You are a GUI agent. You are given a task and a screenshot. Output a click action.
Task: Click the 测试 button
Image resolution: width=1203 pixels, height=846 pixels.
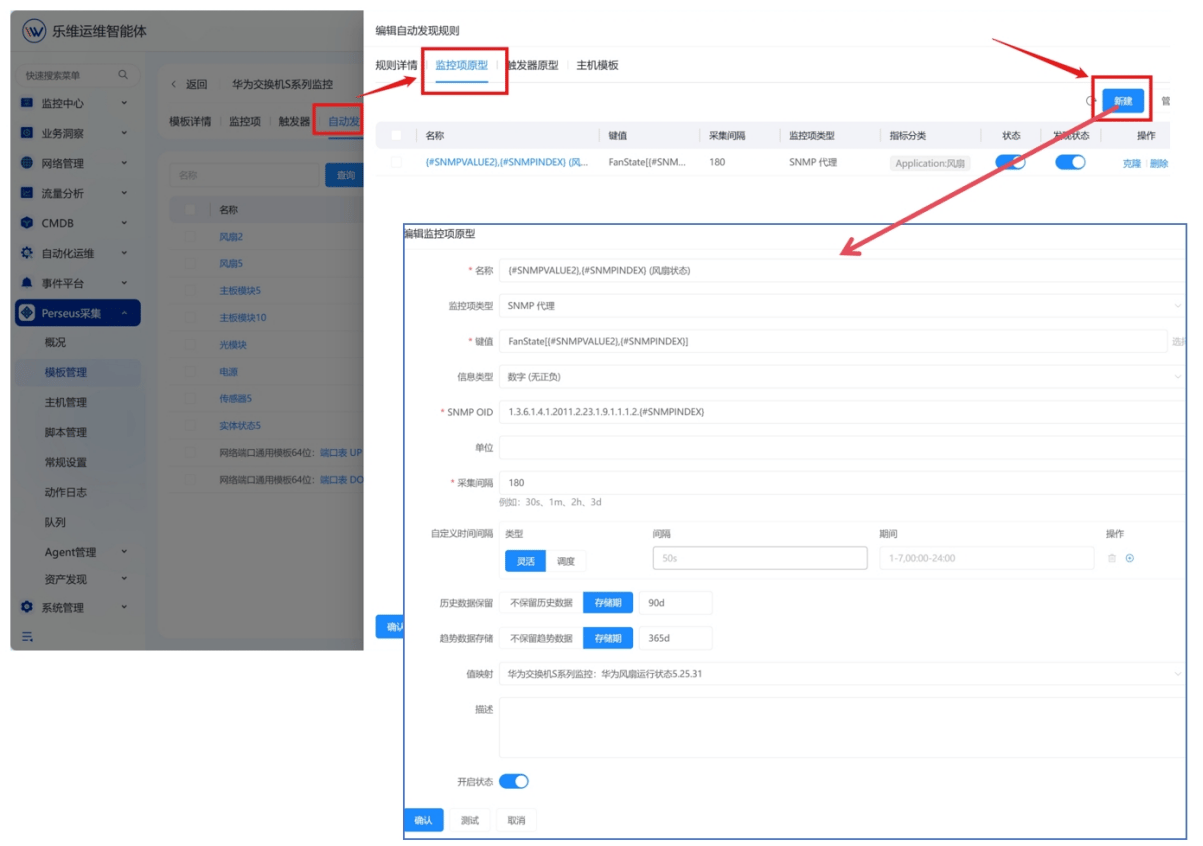click(x=470, y=820)
